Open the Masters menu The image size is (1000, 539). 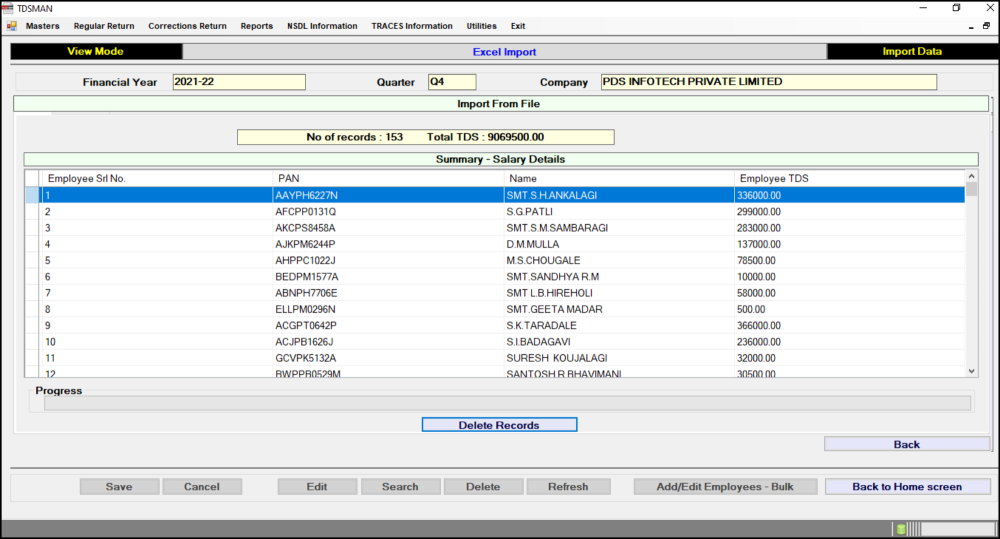click(x=43, y=26)
